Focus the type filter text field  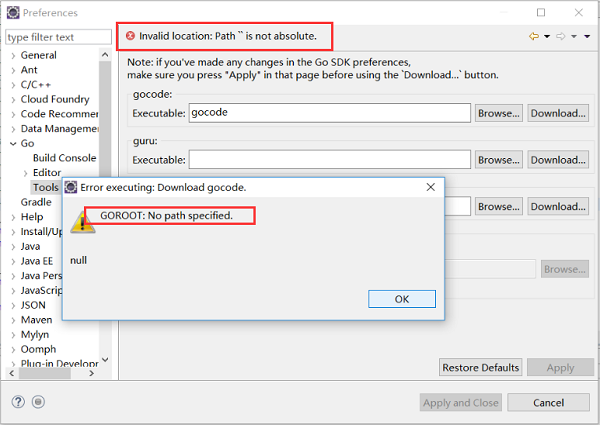[59, 37]
